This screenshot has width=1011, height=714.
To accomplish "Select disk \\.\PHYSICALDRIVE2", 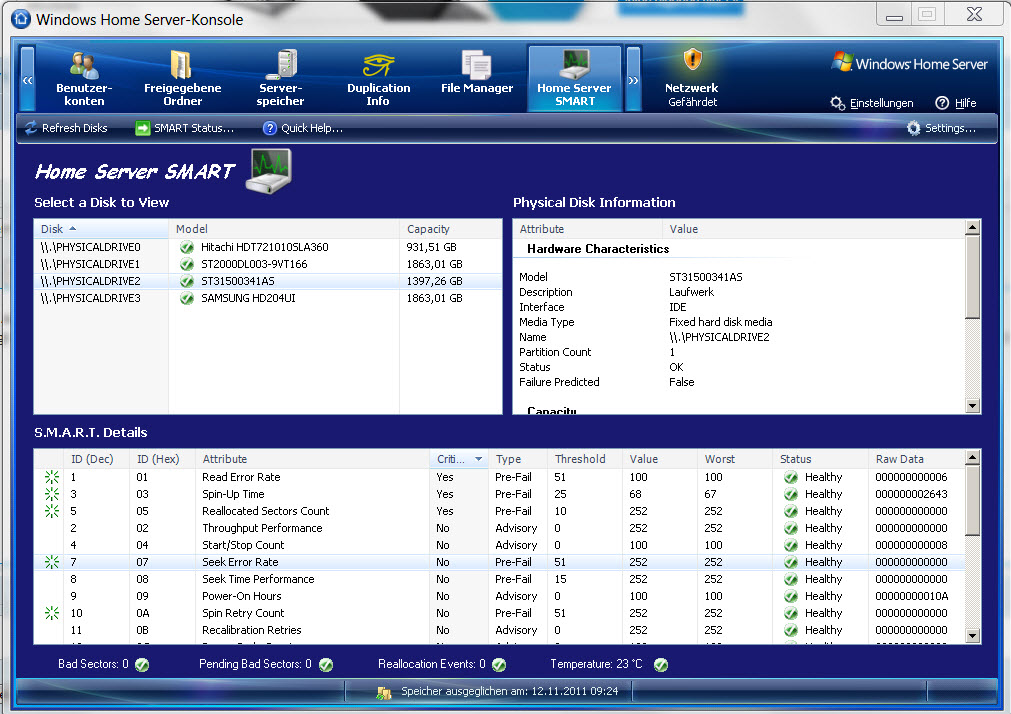I will (268, 281).
